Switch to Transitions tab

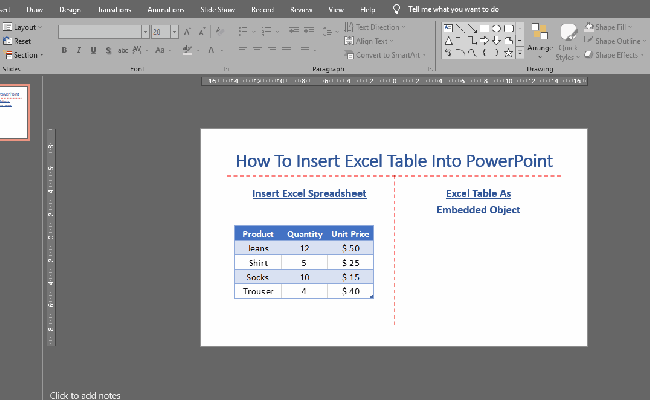click(114, 9)
